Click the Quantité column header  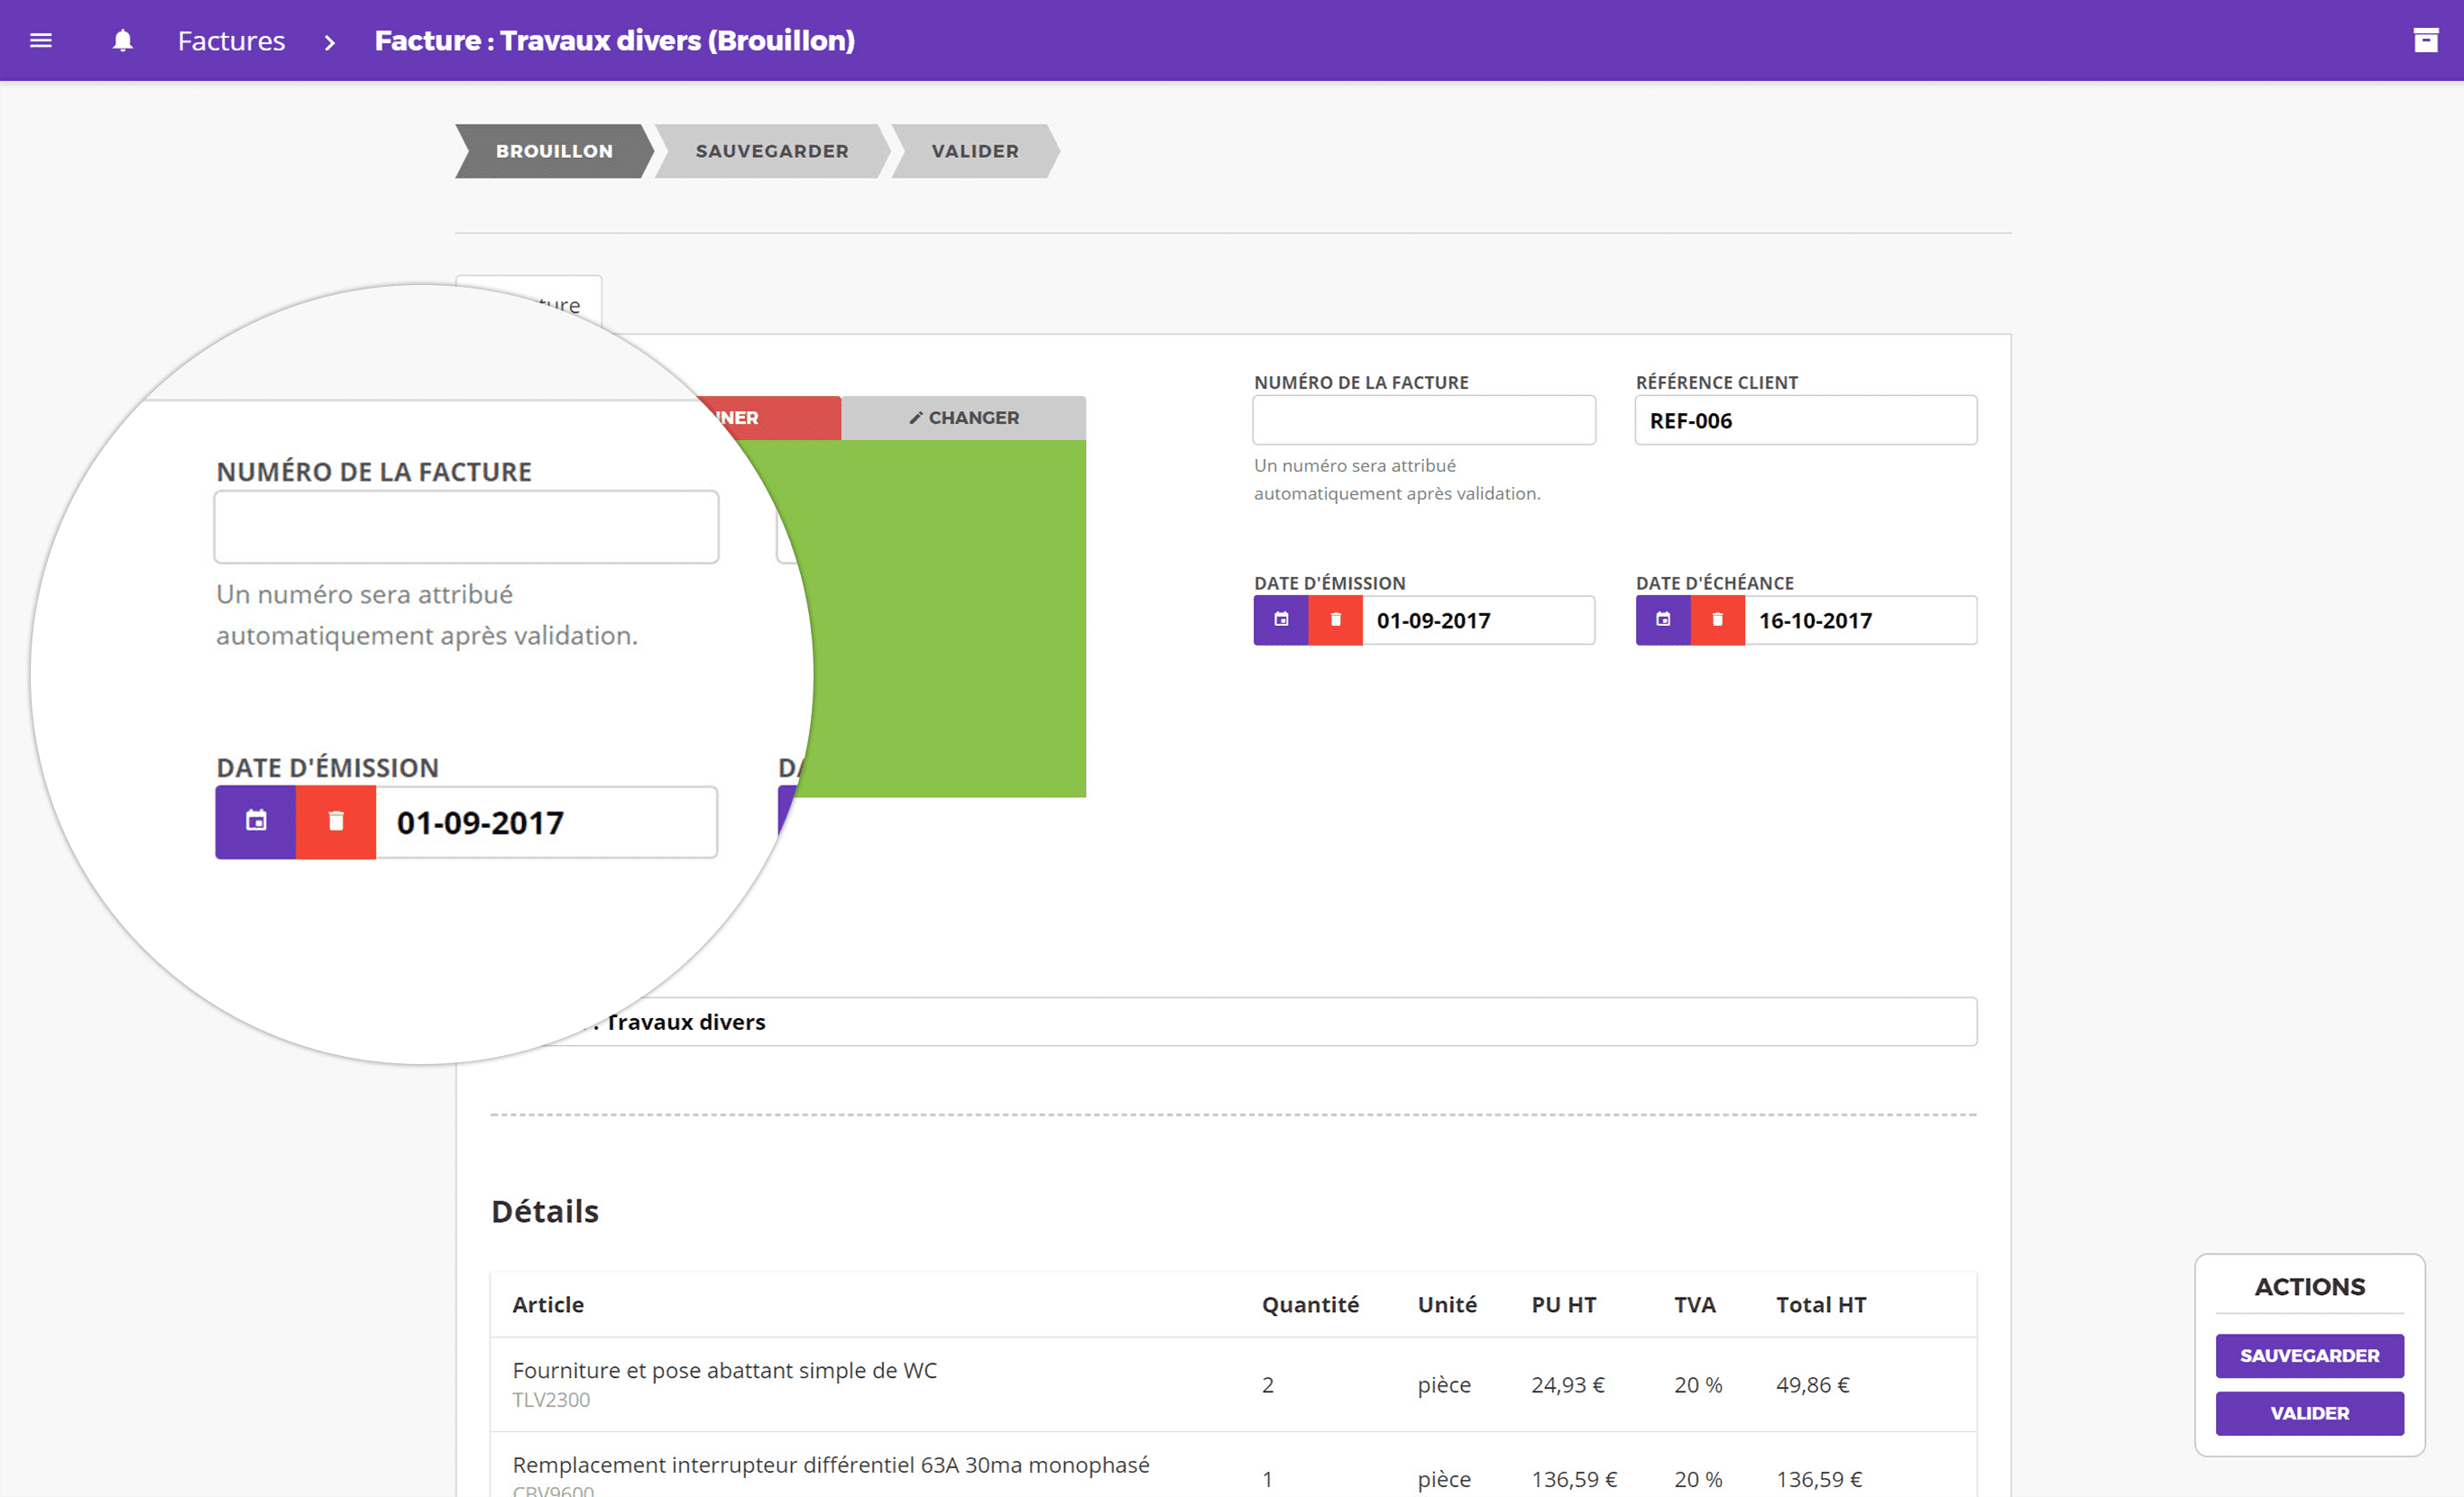point(1310,1304)
